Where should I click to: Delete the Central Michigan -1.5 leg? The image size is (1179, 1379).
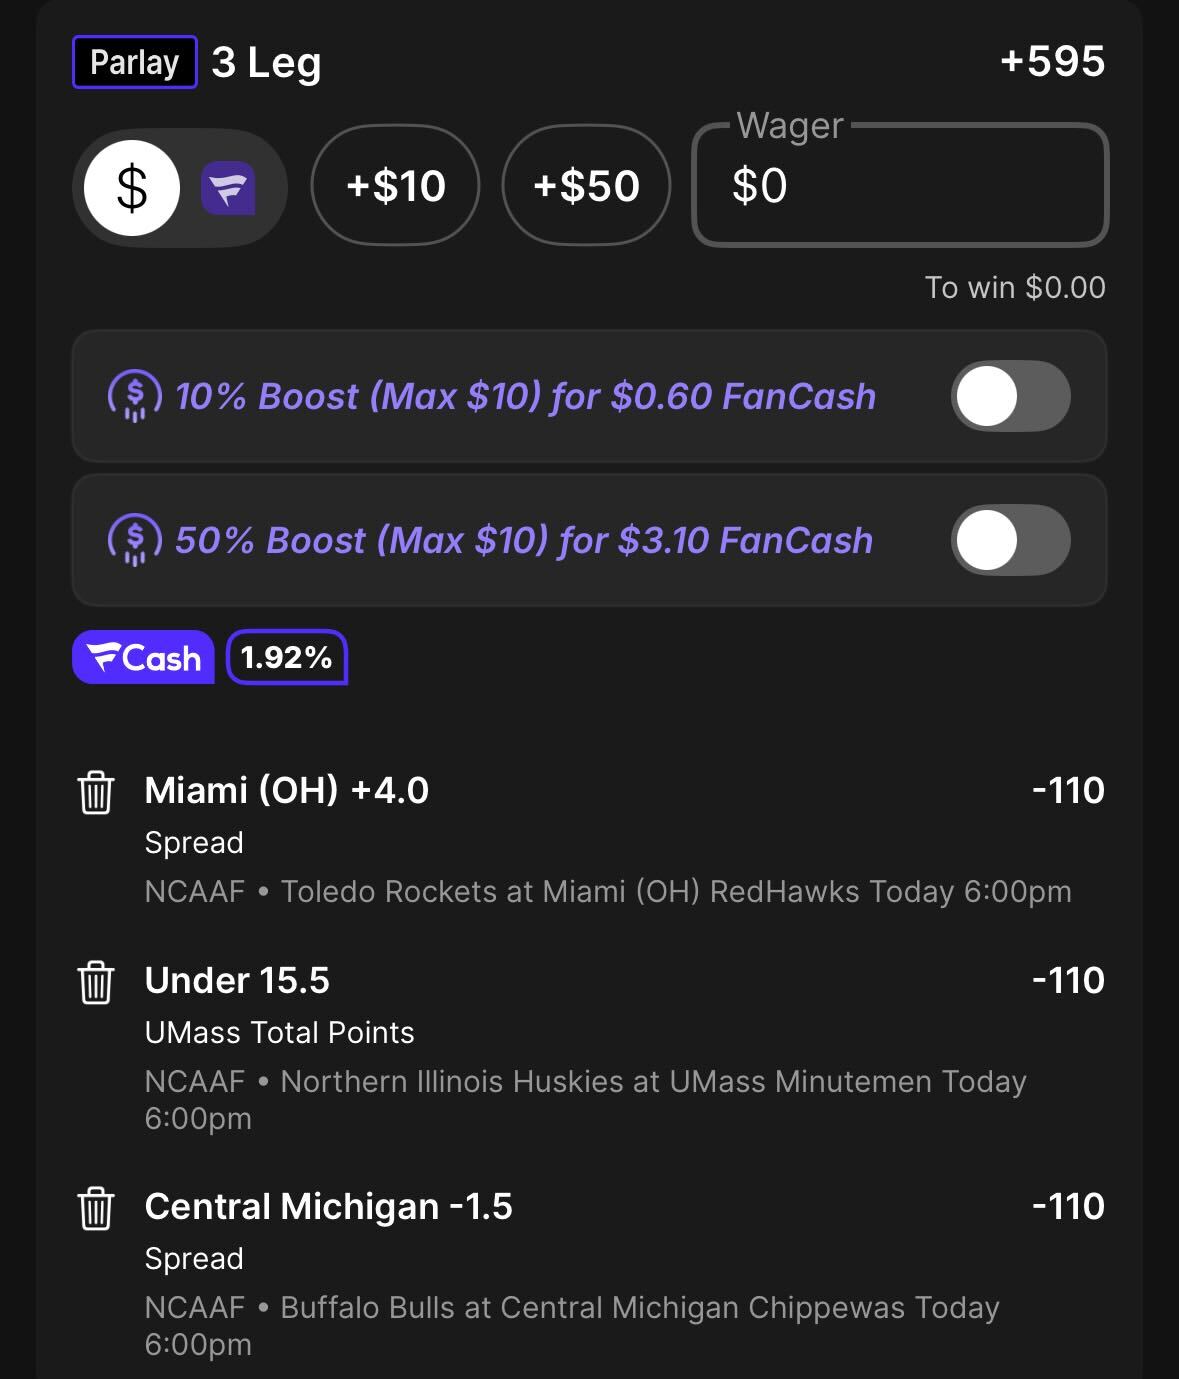pos(95,1207)
